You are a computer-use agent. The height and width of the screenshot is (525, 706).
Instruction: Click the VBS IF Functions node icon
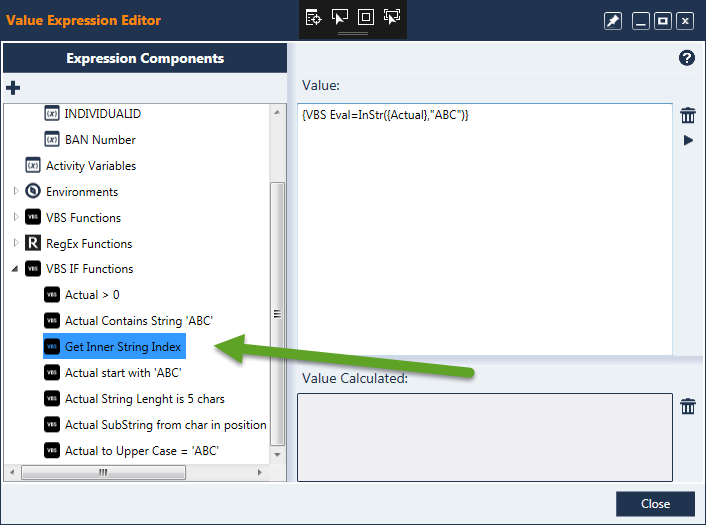(33, 269)
